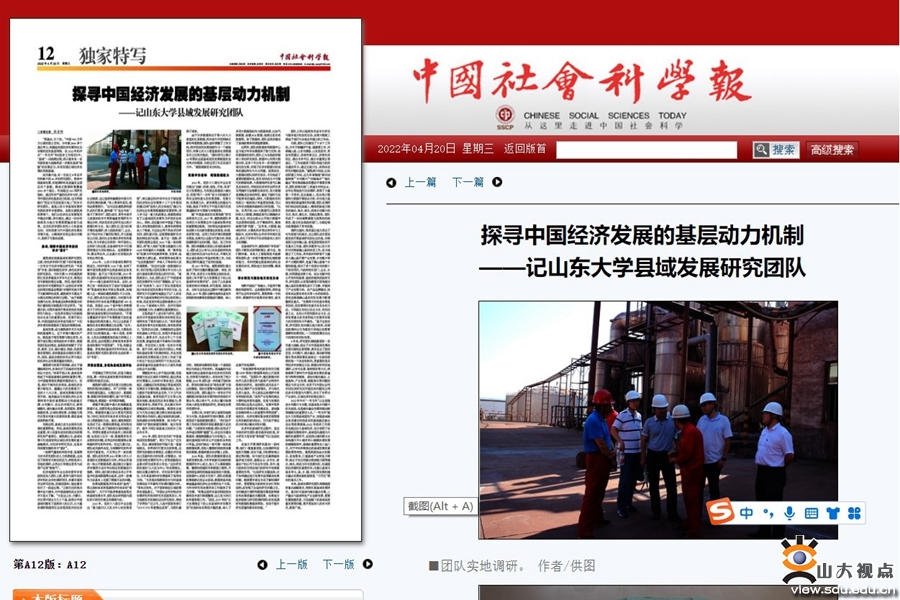
Task: Click the subtitle 记山东大学县域发展研究团队 in the article
Action: coord(666,268)
